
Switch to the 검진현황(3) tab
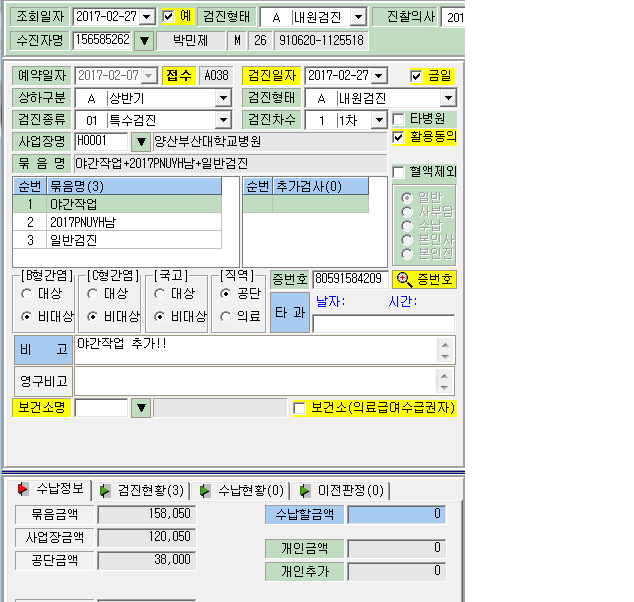click(142, 490)
